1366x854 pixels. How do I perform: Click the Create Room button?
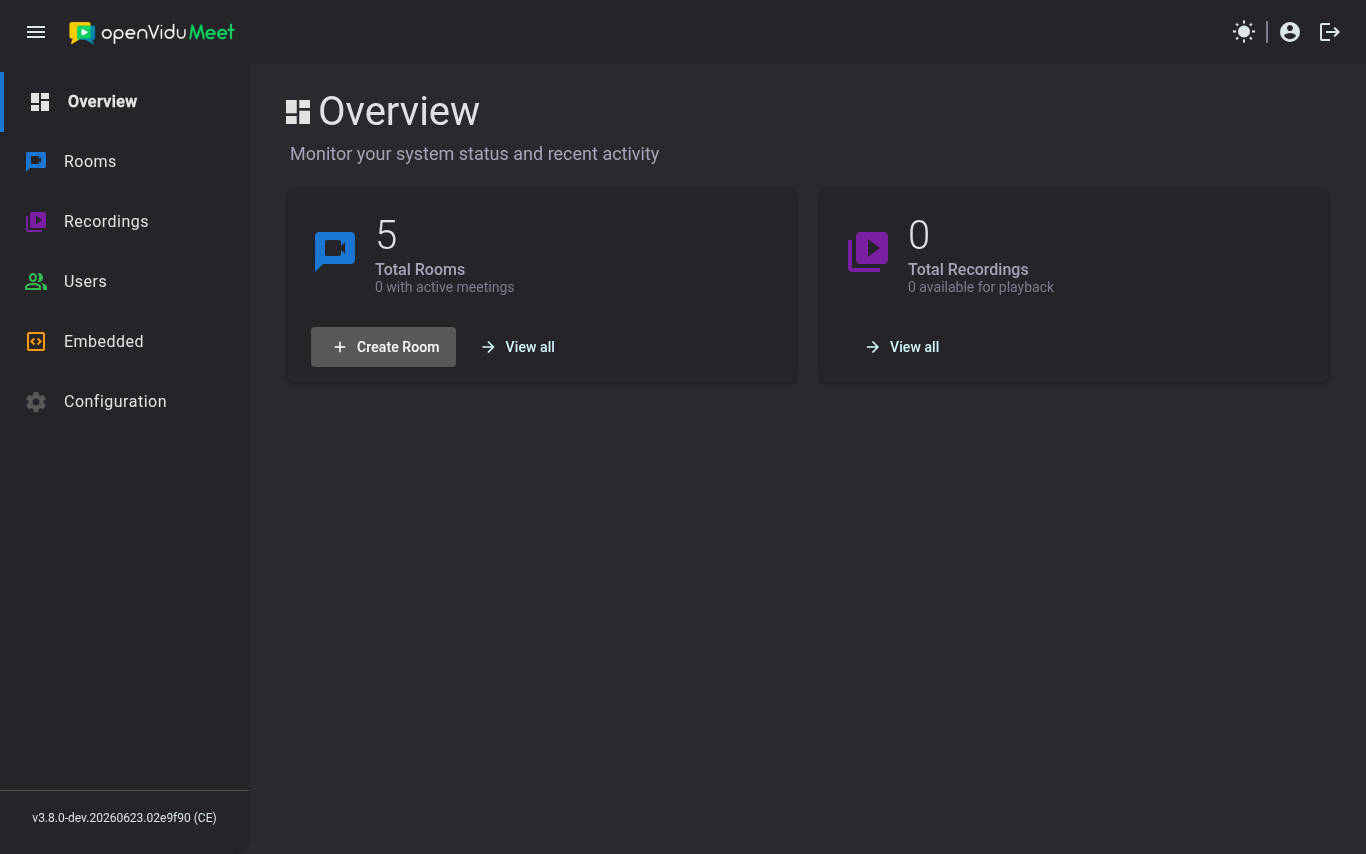(x=383, y=347)
